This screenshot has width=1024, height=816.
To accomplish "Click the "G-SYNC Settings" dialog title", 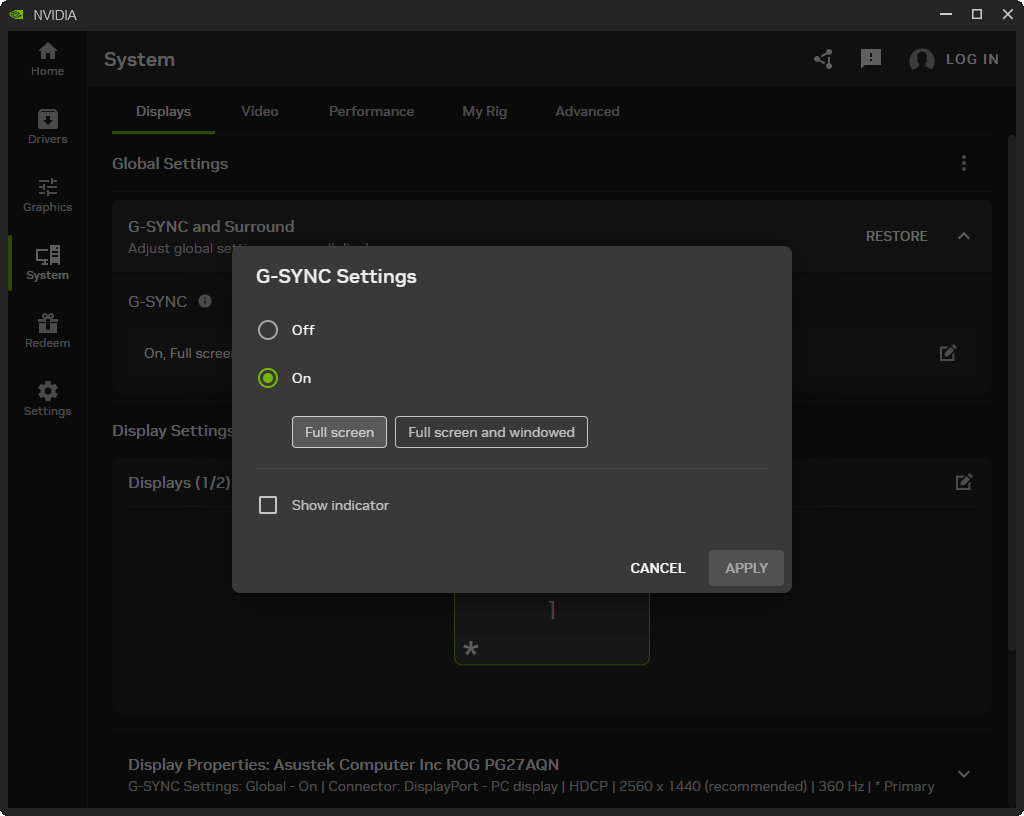I will tap(336, 277).
